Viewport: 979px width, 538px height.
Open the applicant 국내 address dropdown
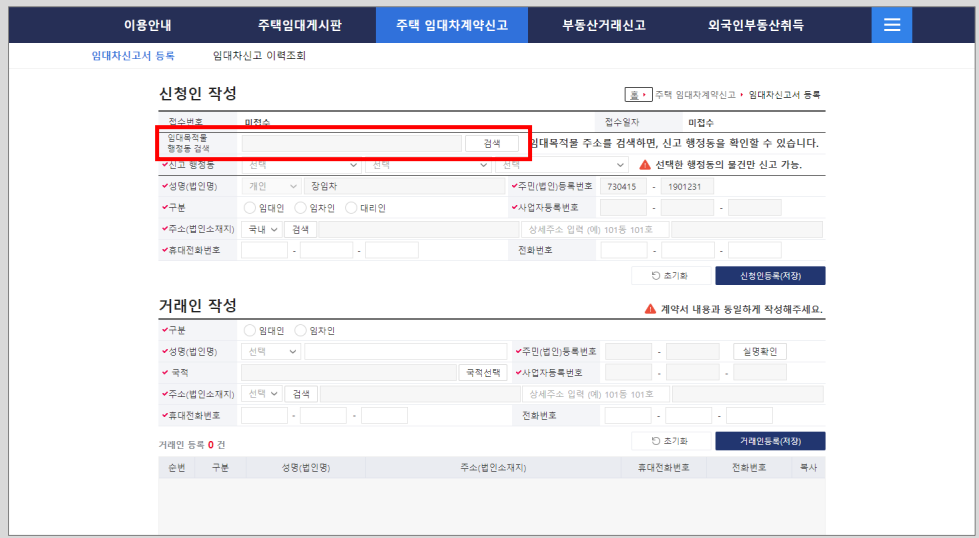[262, 229]
